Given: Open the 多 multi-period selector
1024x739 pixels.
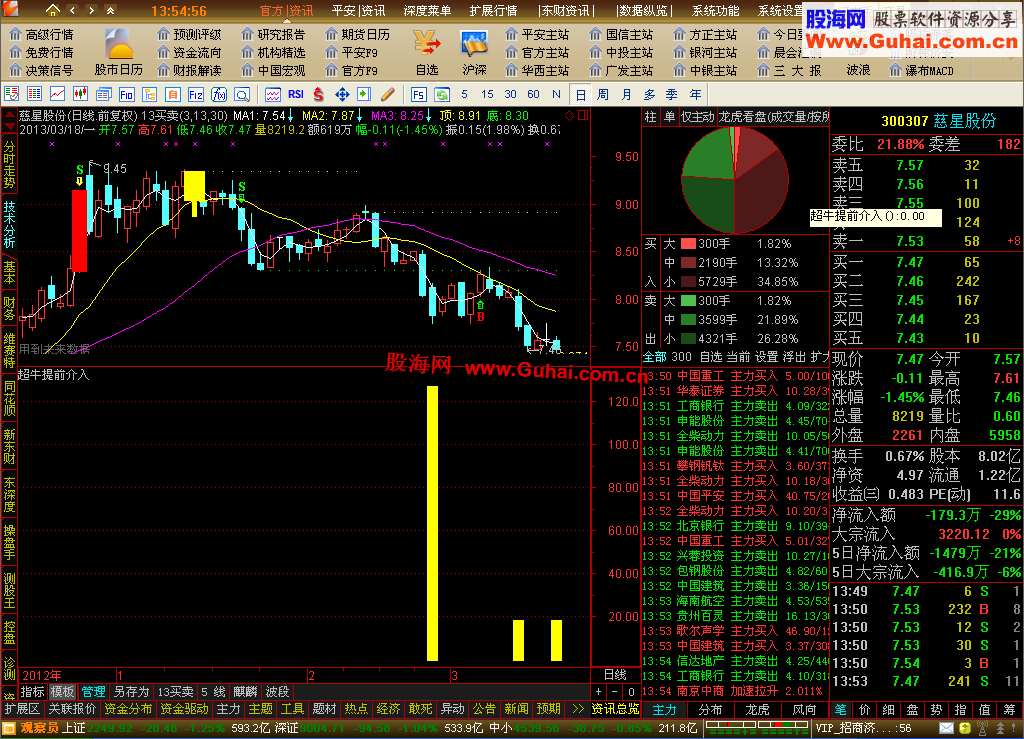Looking at the screenshot, I should tap(649, 95).
